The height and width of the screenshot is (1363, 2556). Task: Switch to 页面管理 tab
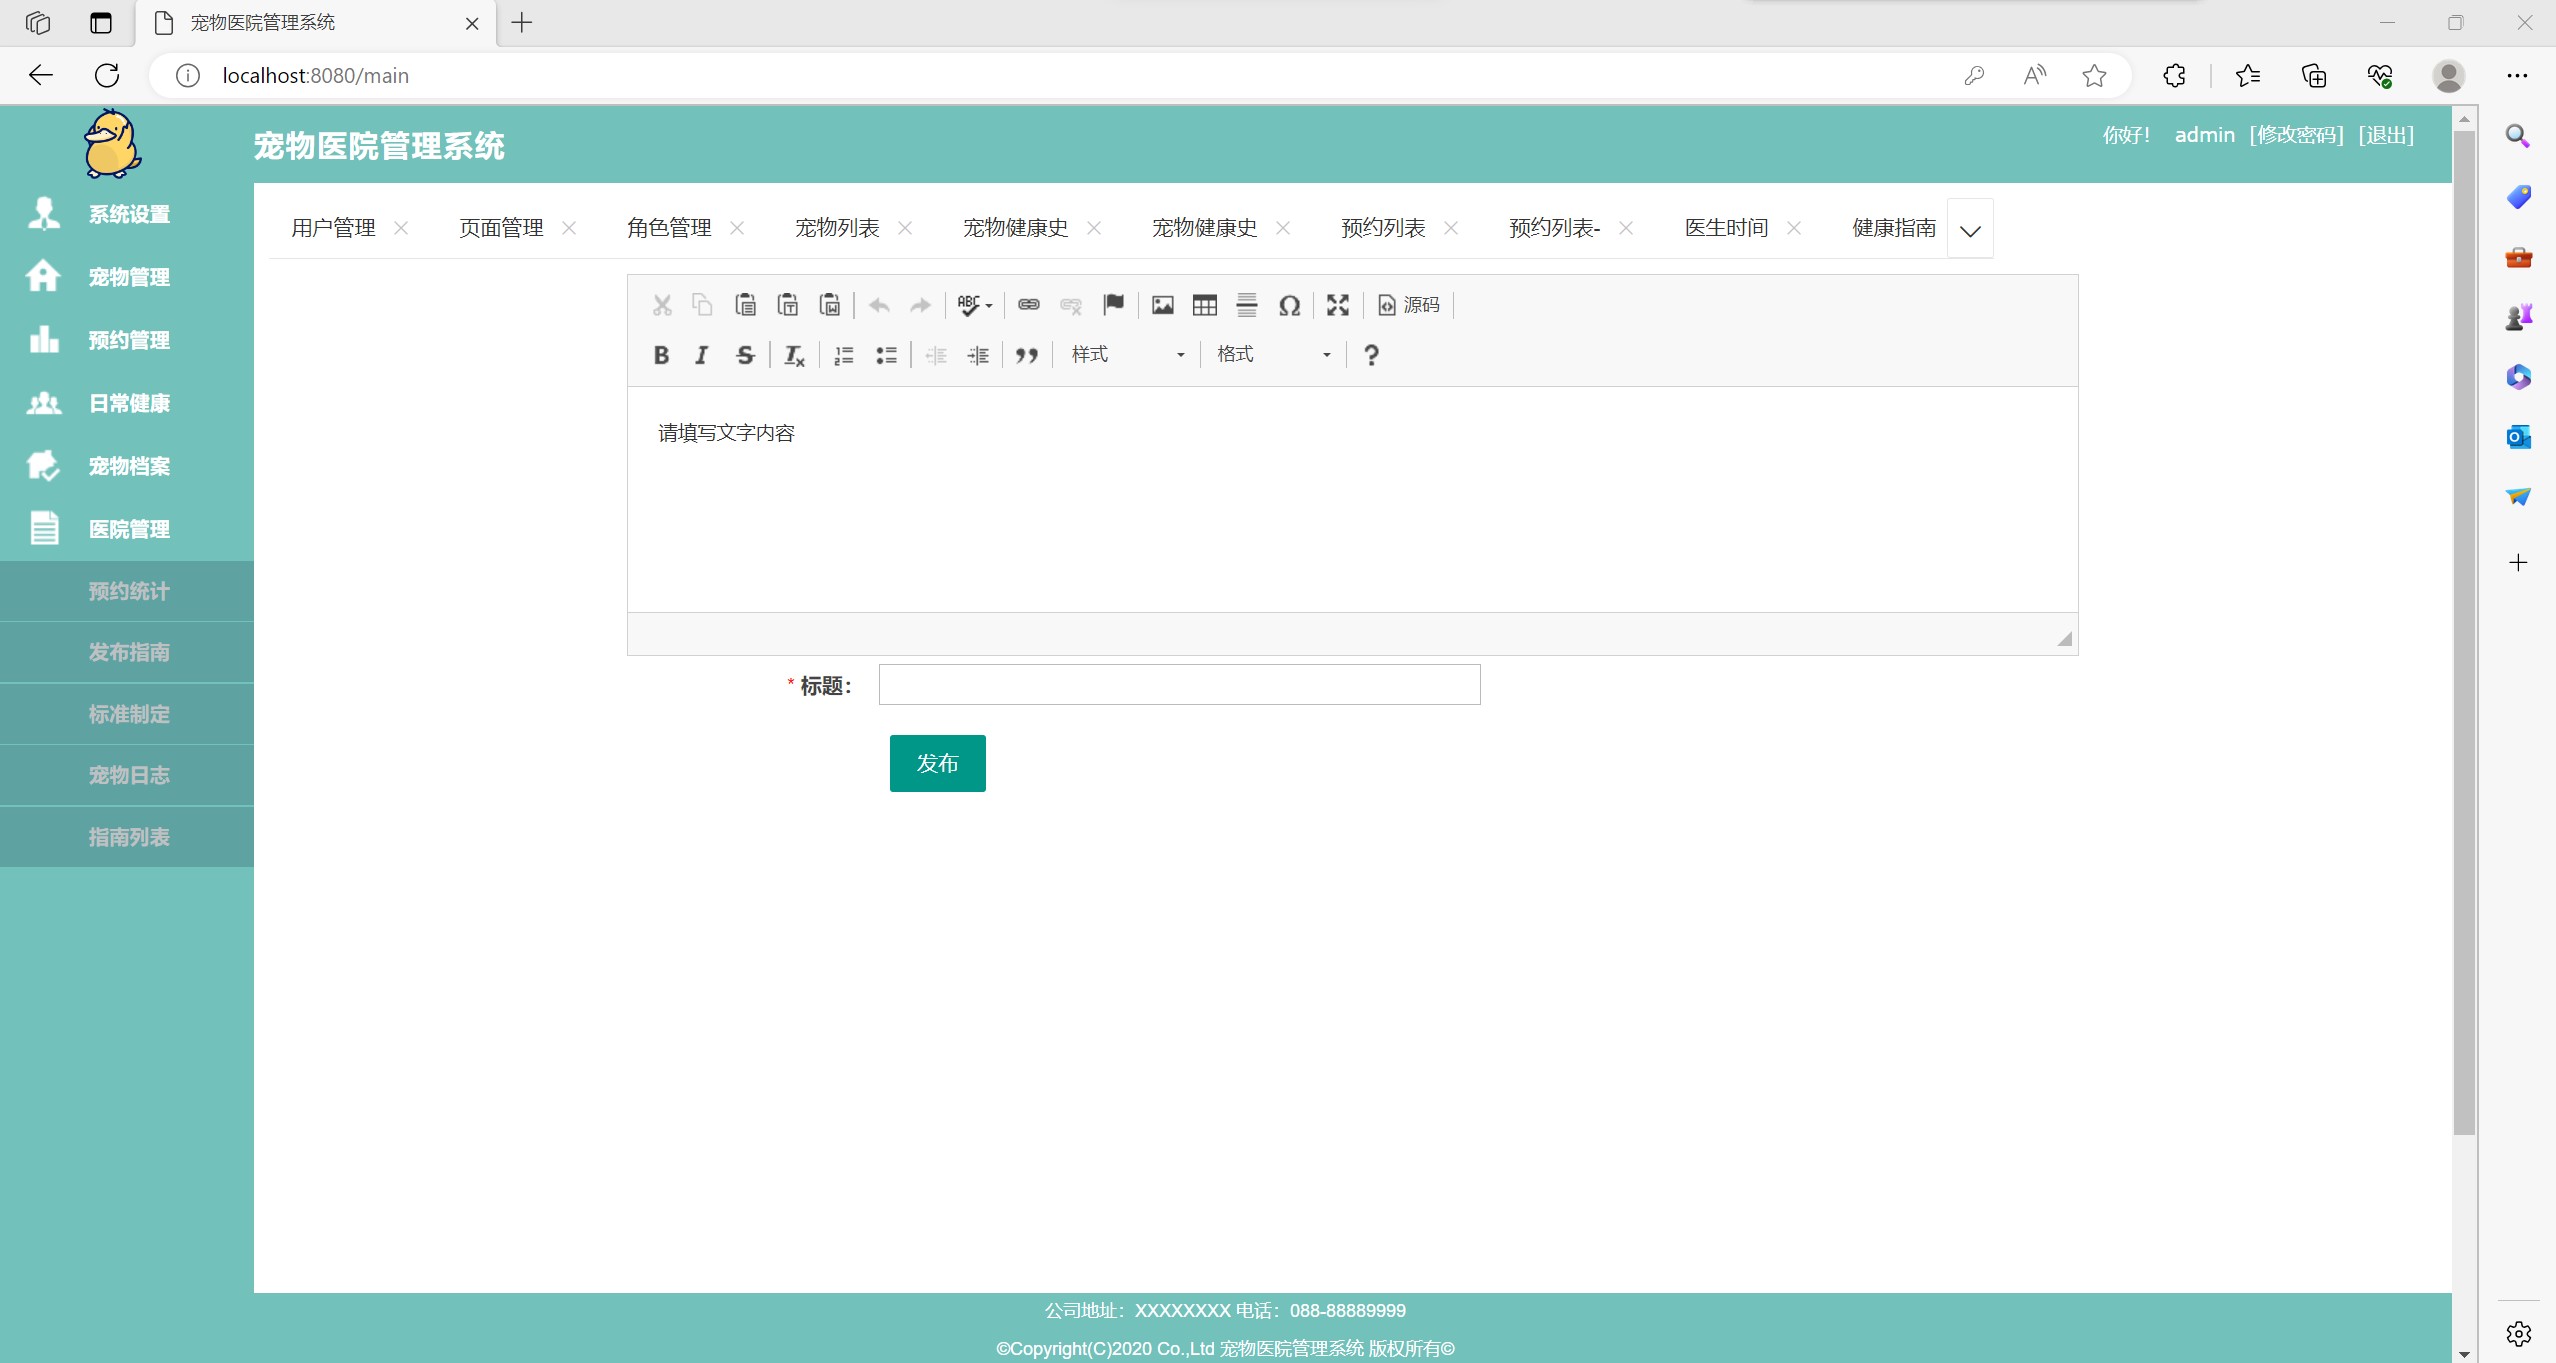click(501, 228)
